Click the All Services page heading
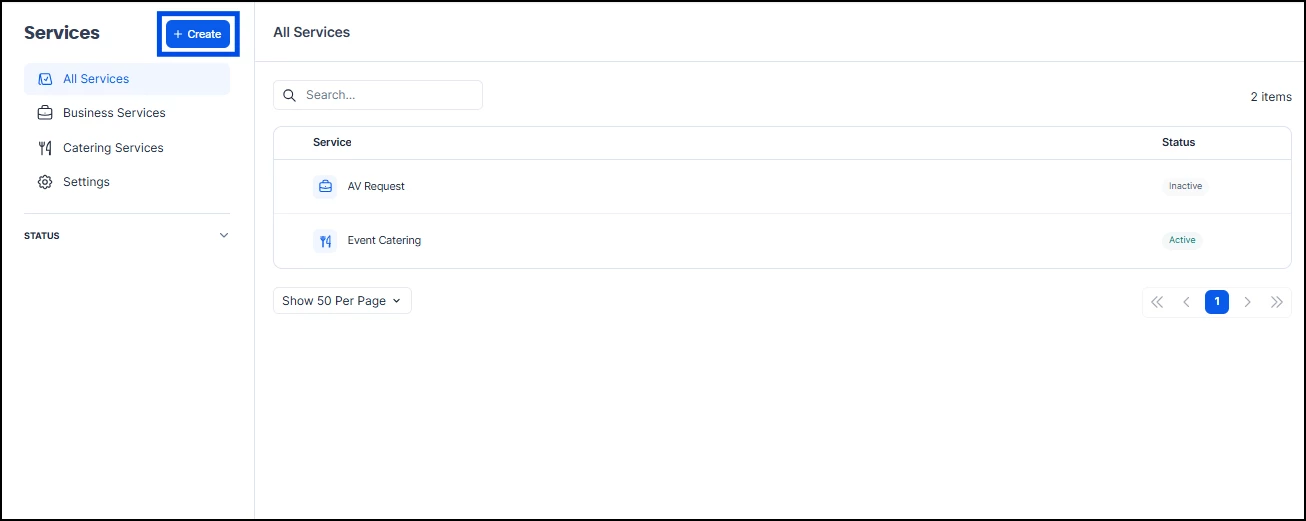 311,32
